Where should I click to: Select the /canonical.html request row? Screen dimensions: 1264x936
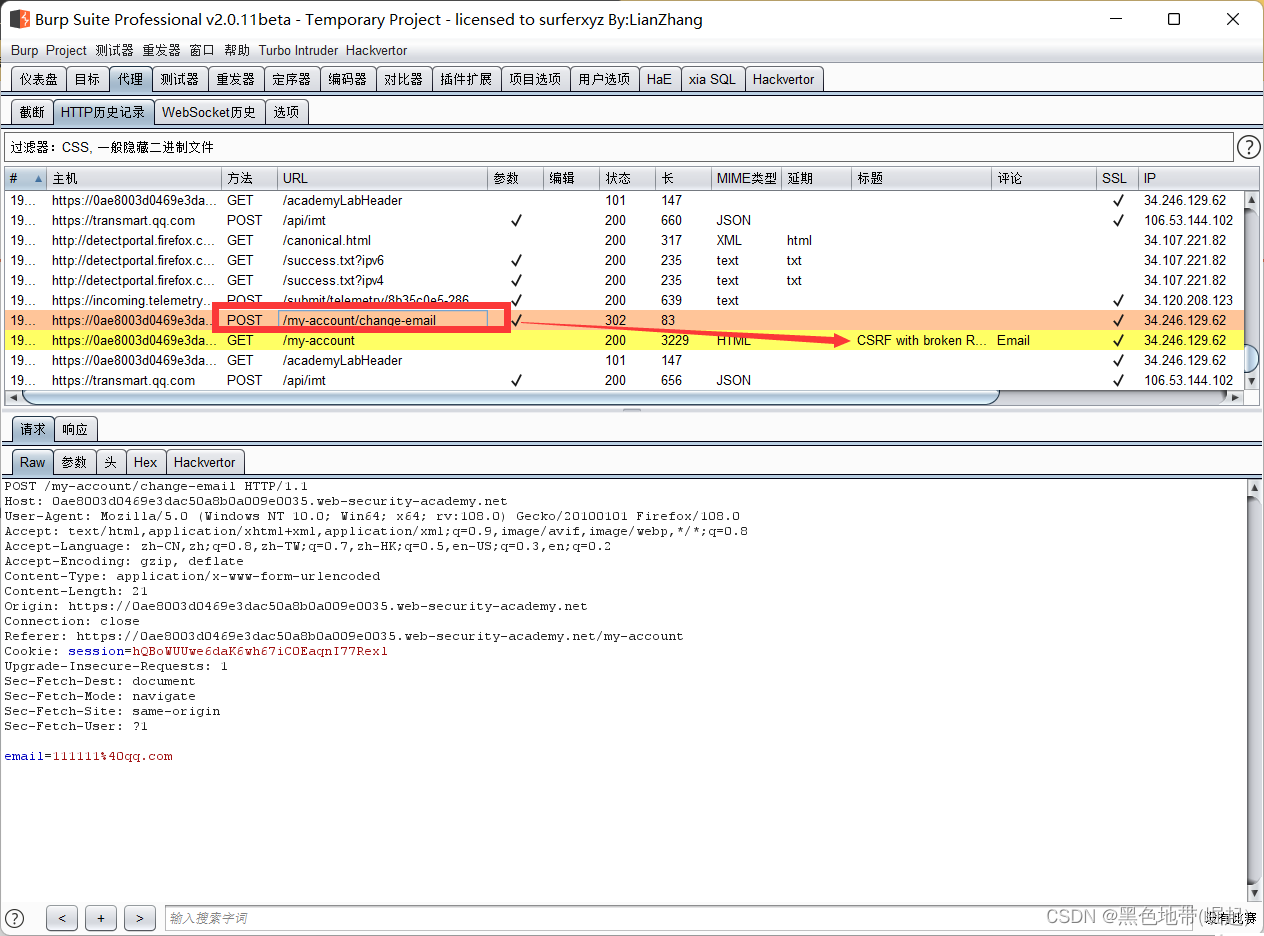tap(625, 240)
